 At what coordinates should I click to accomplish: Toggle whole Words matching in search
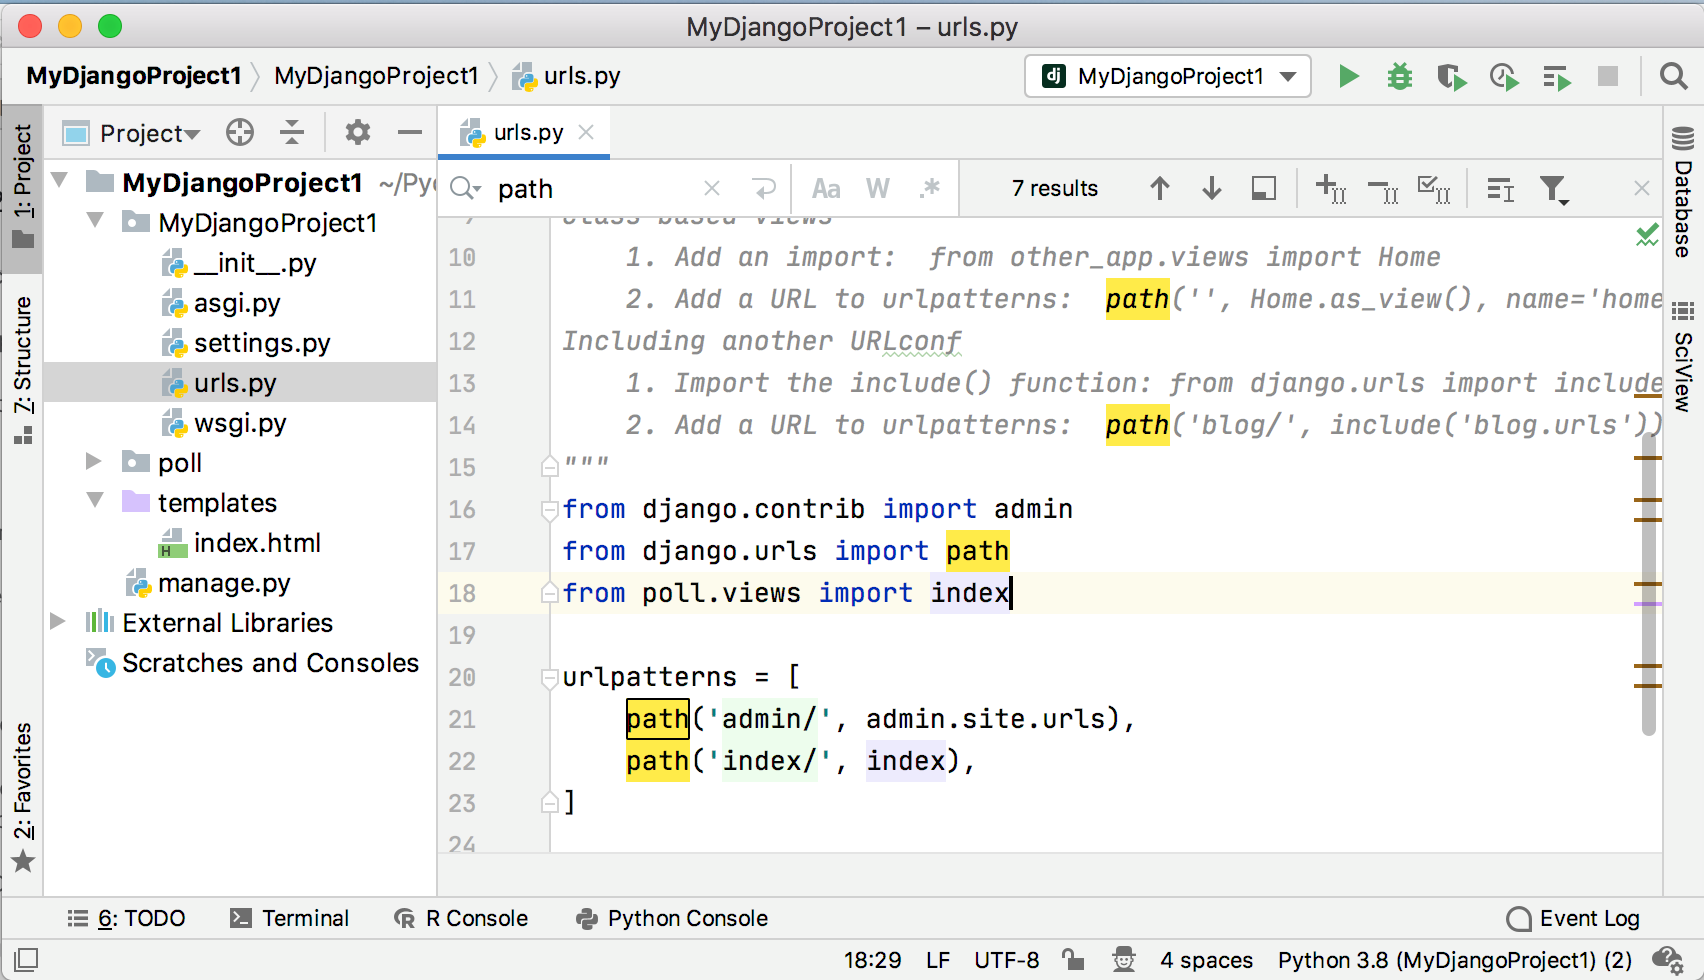(x=877, y=188)
